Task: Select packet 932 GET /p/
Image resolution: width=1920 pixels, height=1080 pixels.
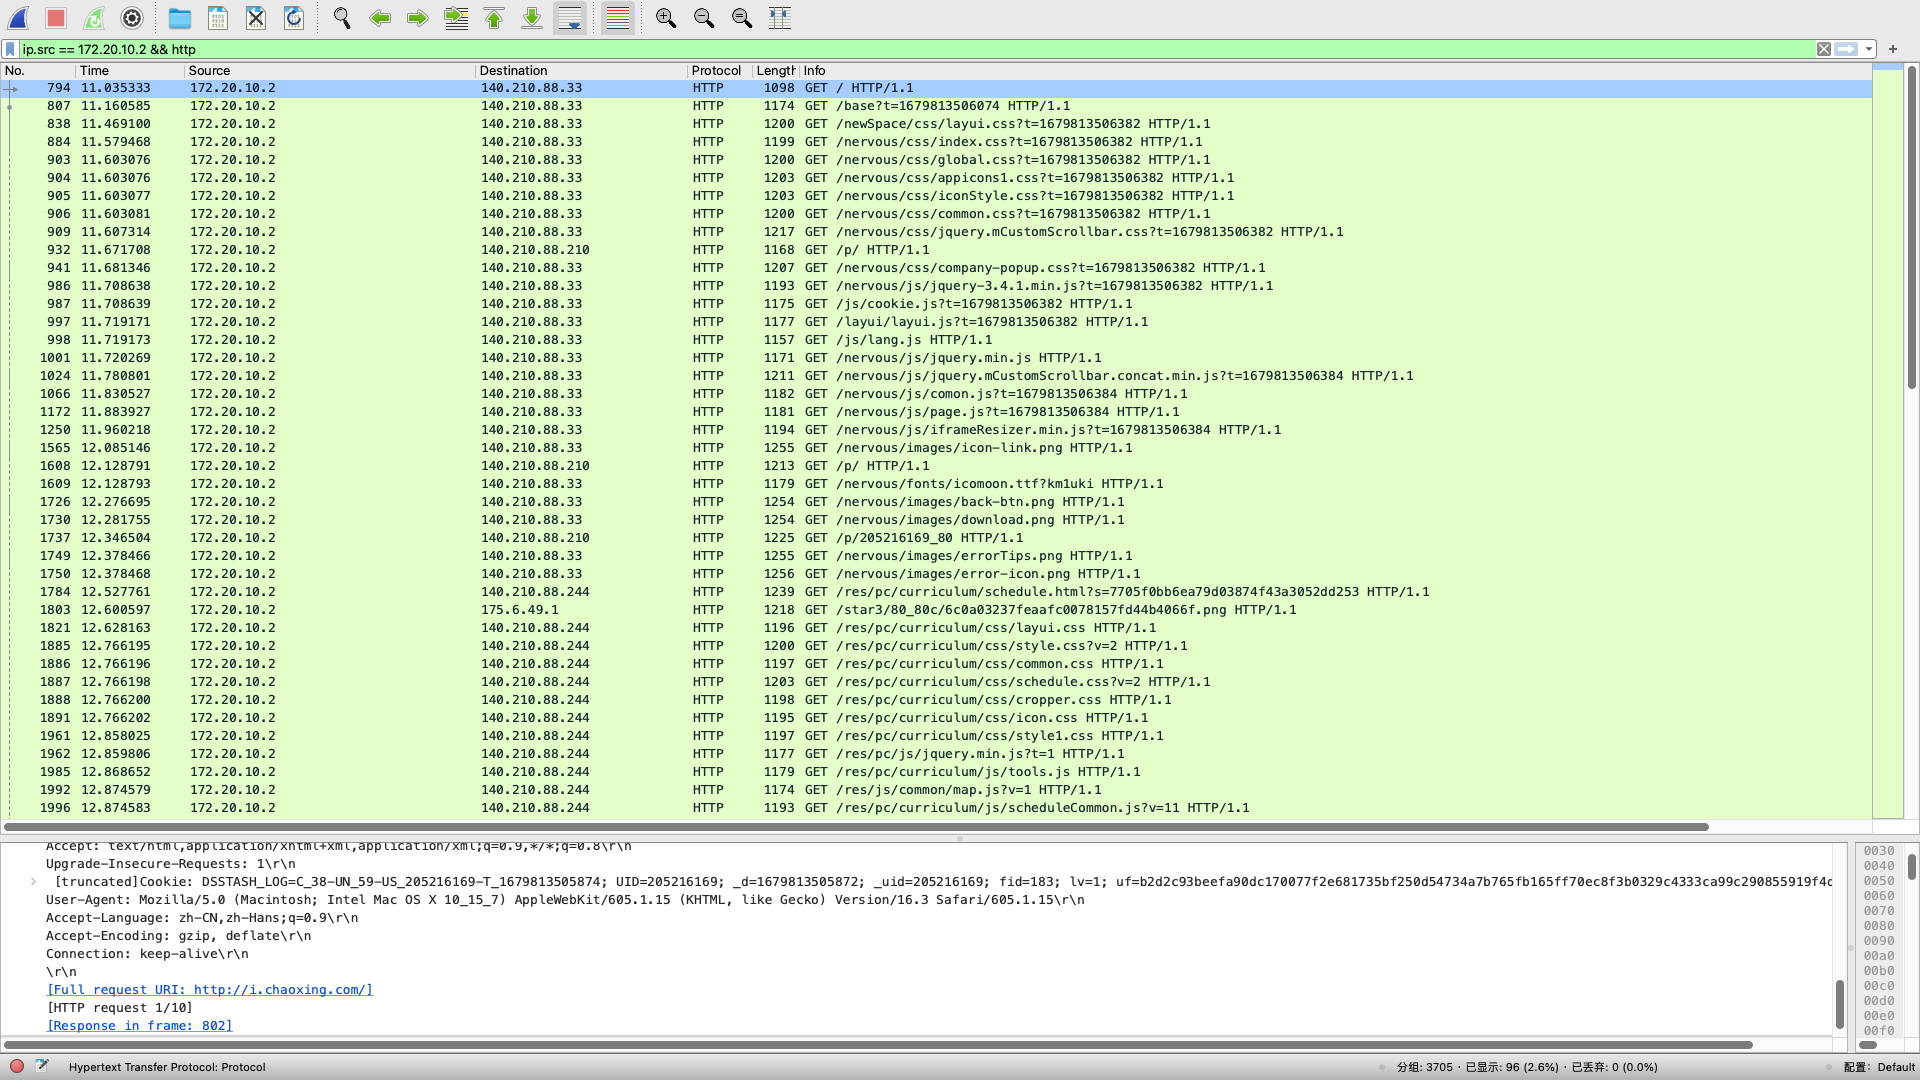Action: tap(936, 250)
